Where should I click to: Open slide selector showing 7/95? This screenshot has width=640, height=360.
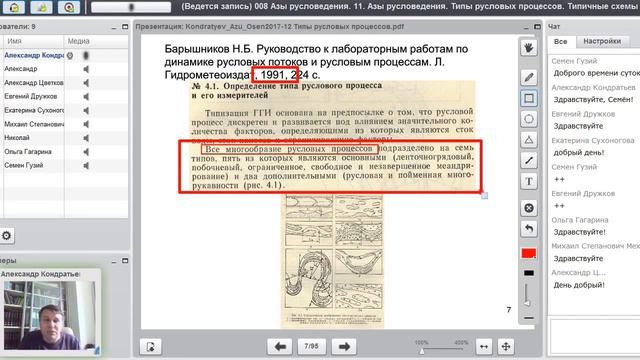click(x=311, y=347)
